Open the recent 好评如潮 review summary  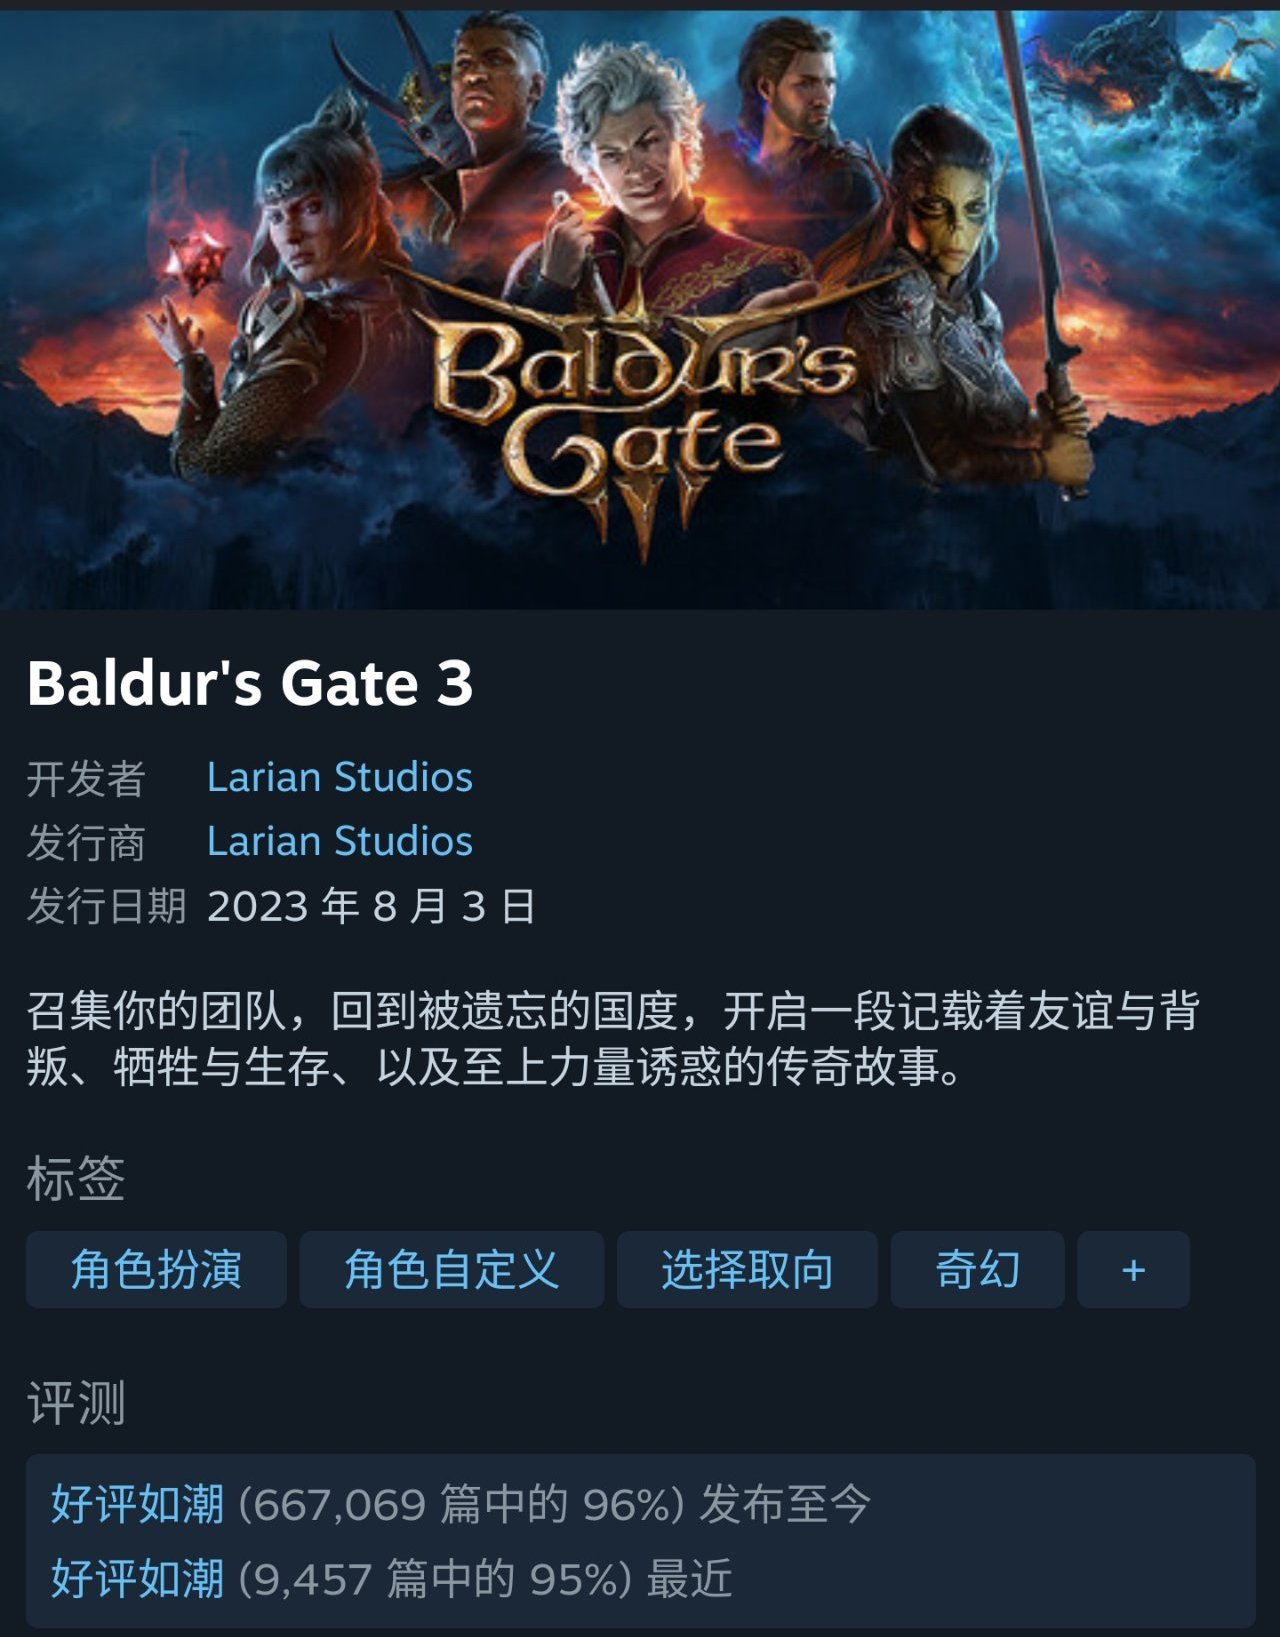[137, 1579]
